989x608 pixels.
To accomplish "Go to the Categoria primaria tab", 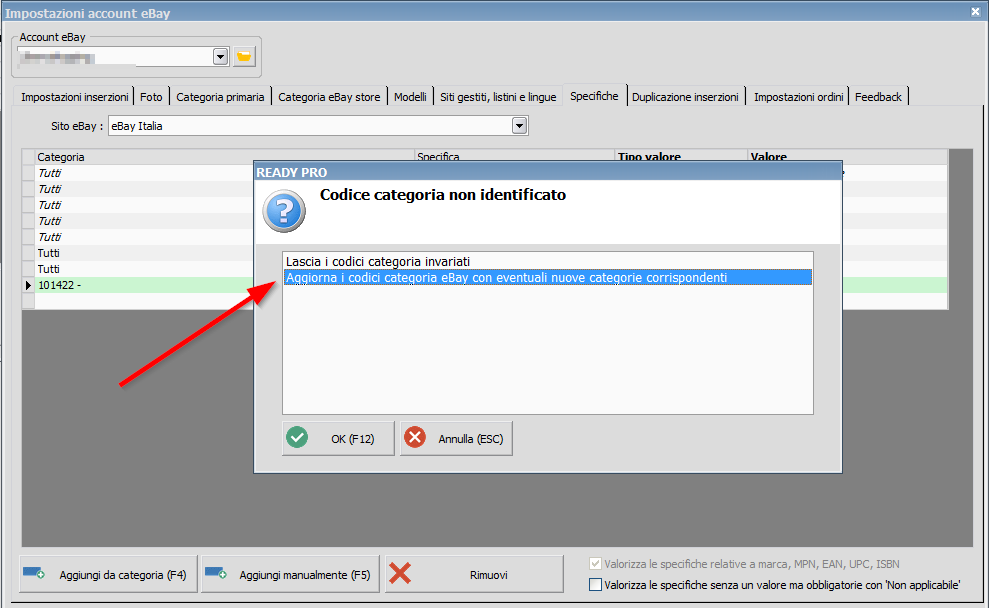I will (x=220, y=96).
